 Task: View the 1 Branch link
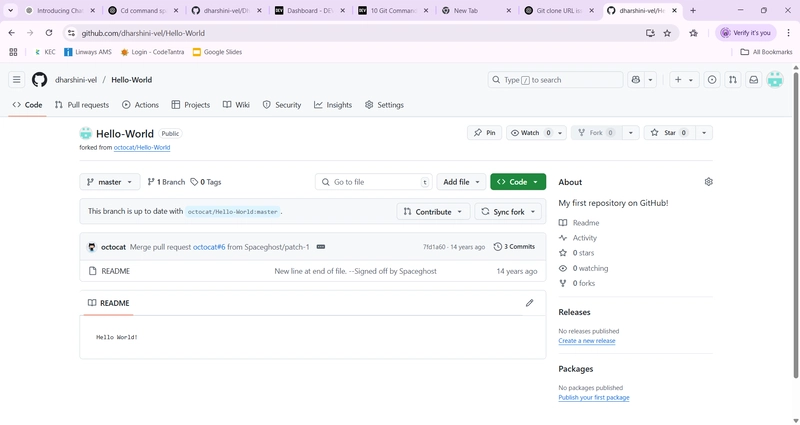click(x=166, y=182)
